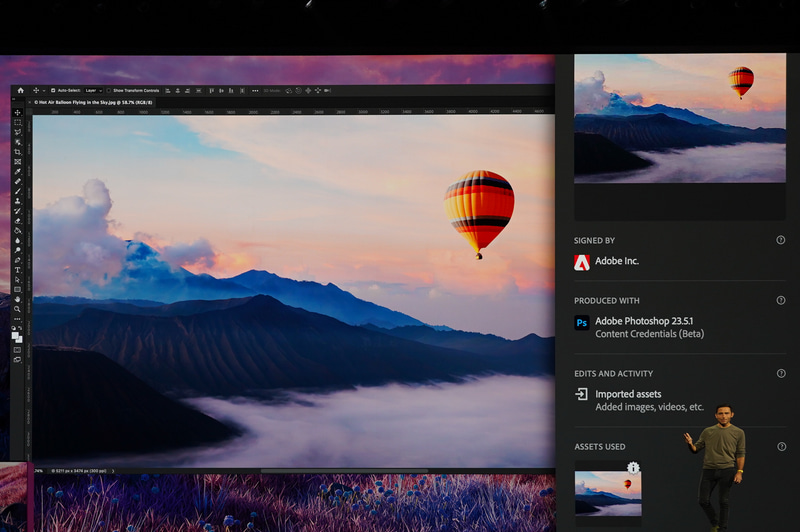Pick the background color swatch

coord(20,340)
